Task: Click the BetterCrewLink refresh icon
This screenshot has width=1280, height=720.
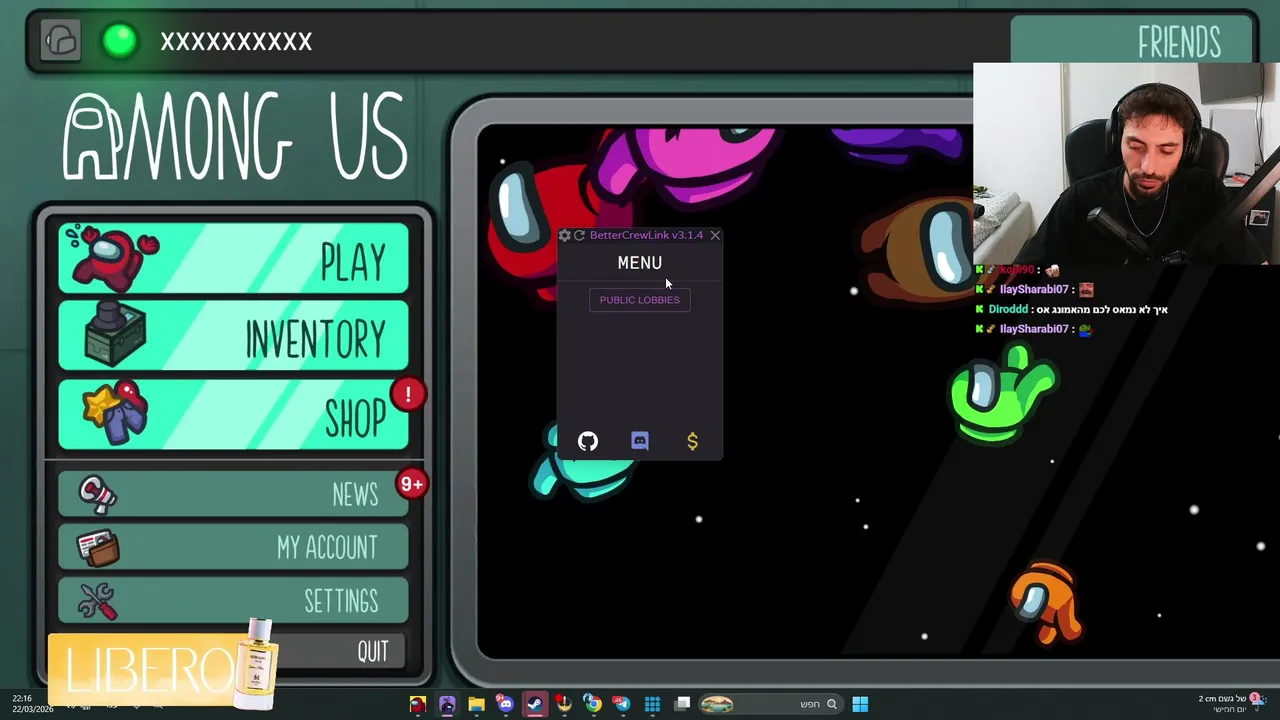Action: 579,235
